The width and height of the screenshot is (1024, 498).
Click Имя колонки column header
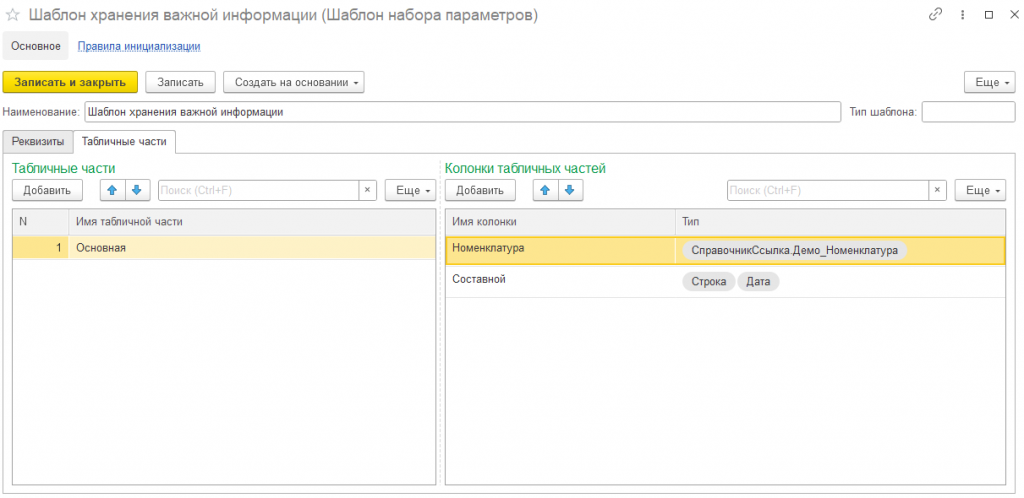(560, 222)
